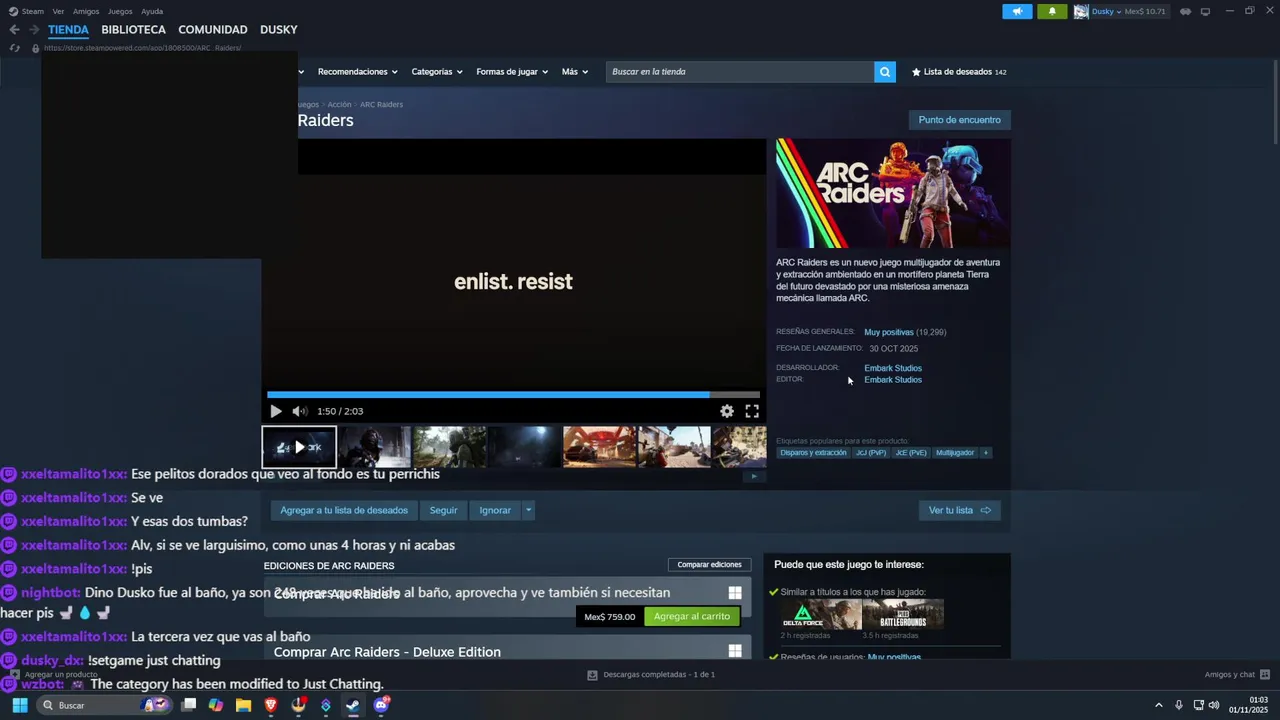This screenshot has width=1280, height=720.
Task: Open Task View on taskbar
Action: (x=189, y=705)
